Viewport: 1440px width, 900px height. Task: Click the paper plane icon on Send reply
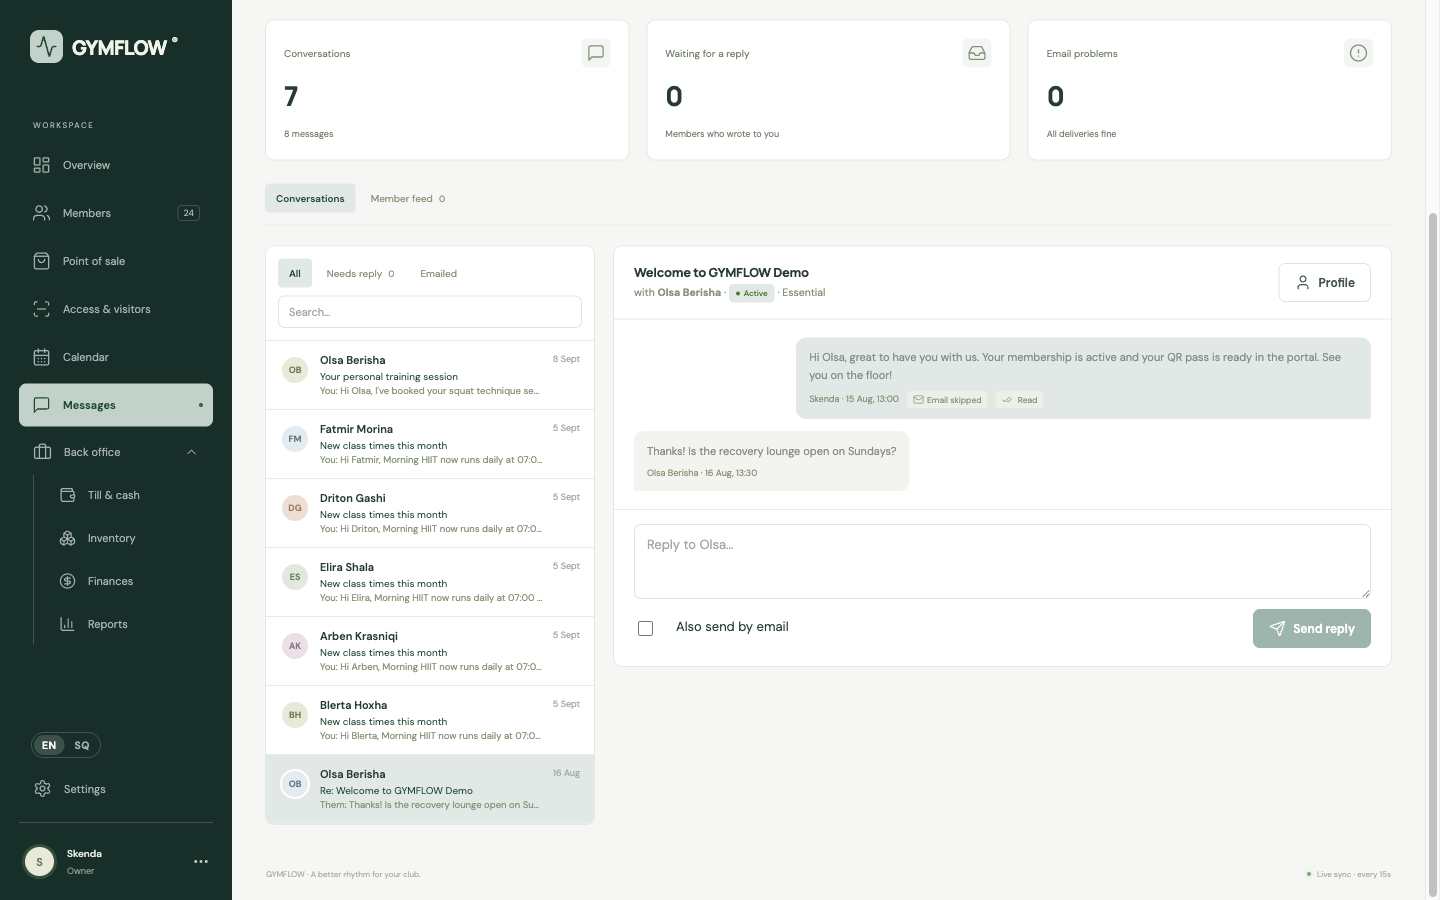[1277, 628]
